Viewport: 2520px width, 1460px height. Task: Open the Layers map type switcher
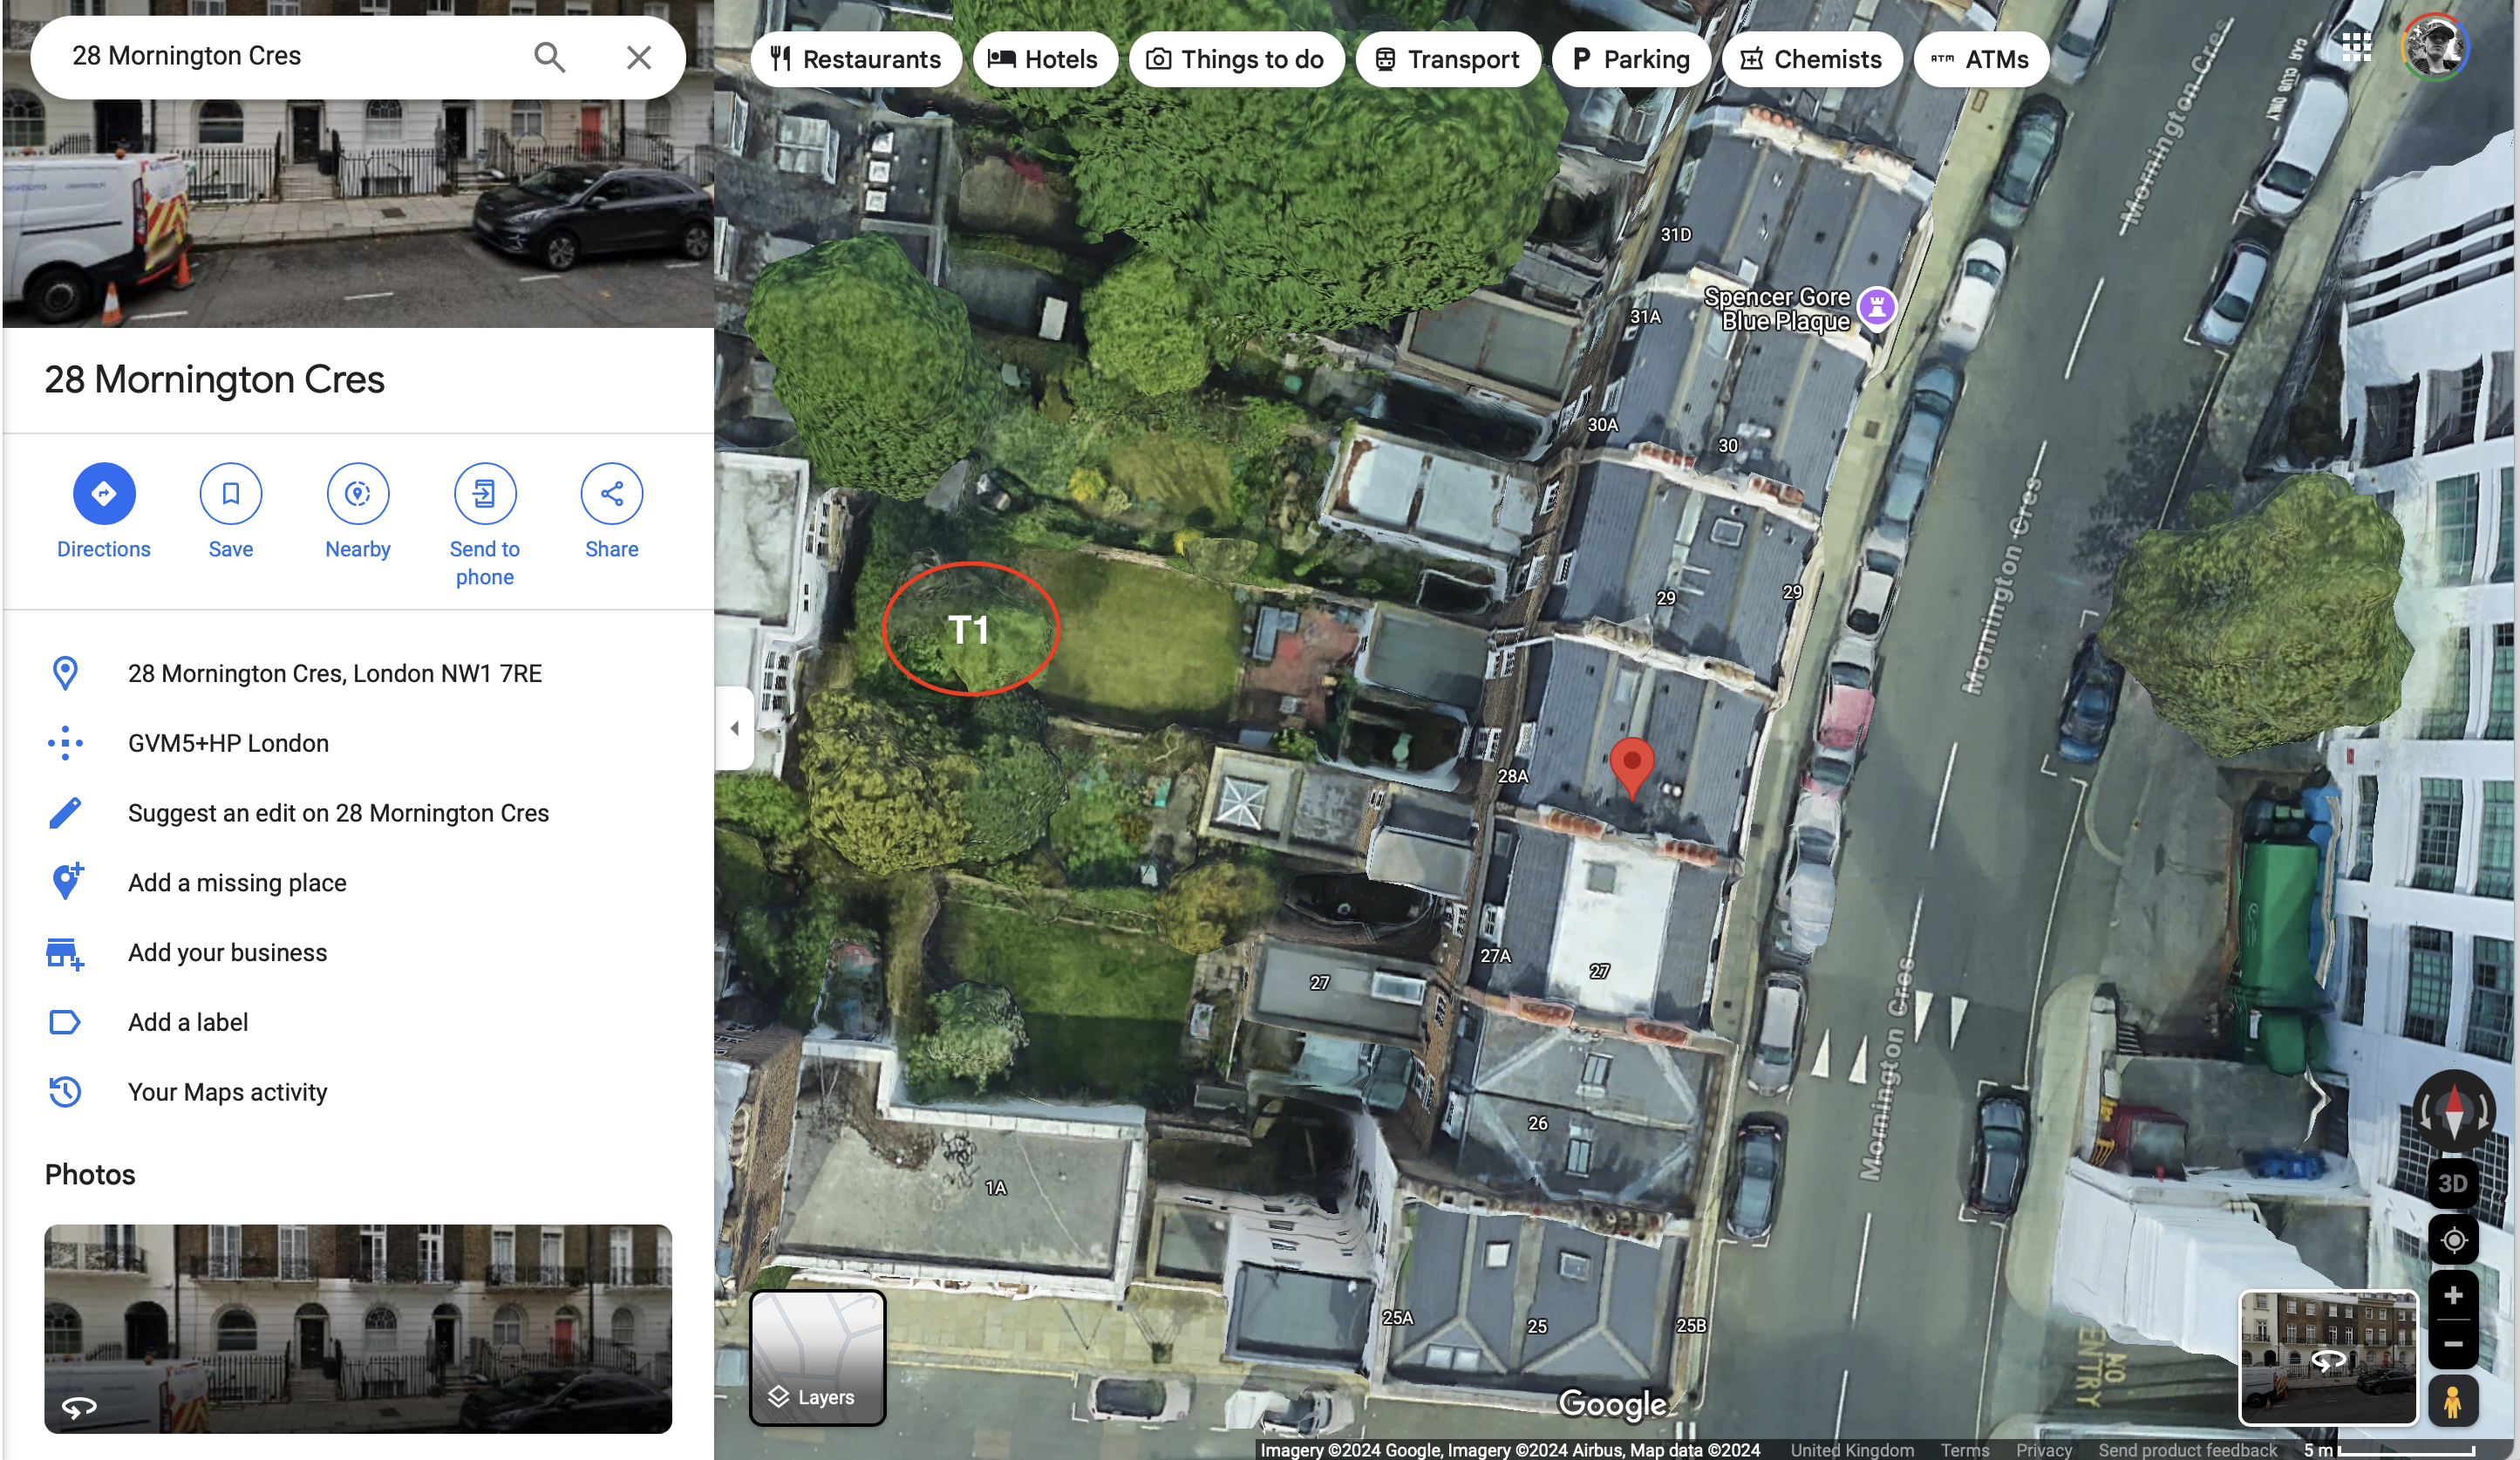pos(818,1357)
